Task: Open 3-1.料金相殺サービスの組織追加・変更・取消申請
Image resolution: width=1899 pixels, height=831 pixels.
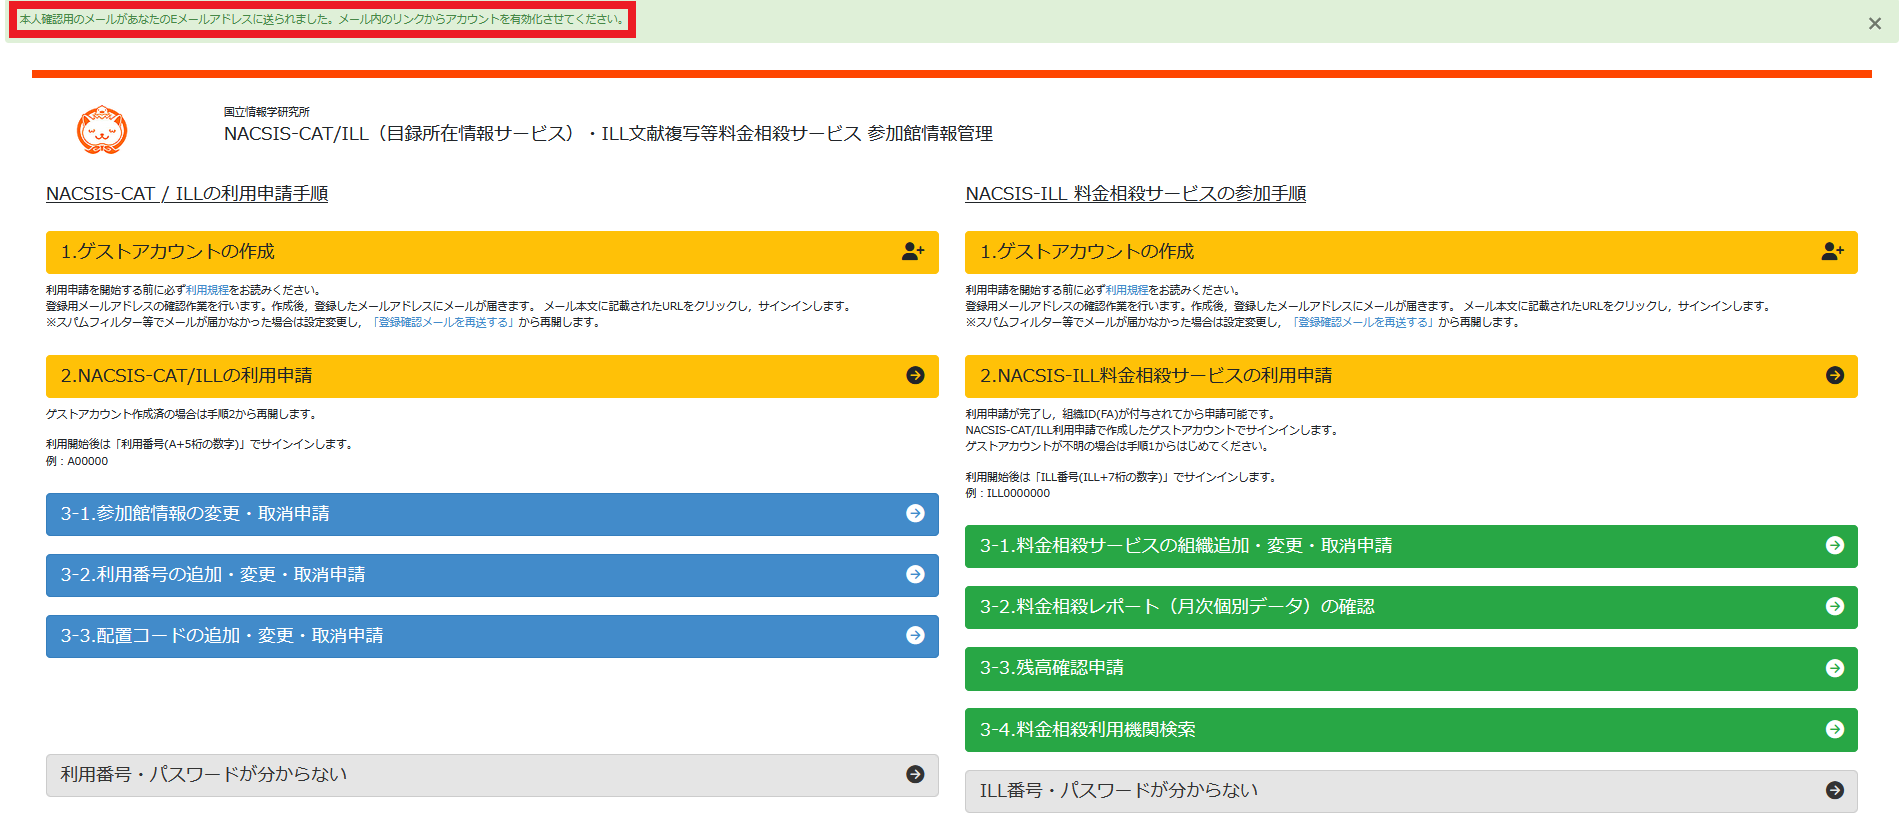Action: pos(1411,546)
